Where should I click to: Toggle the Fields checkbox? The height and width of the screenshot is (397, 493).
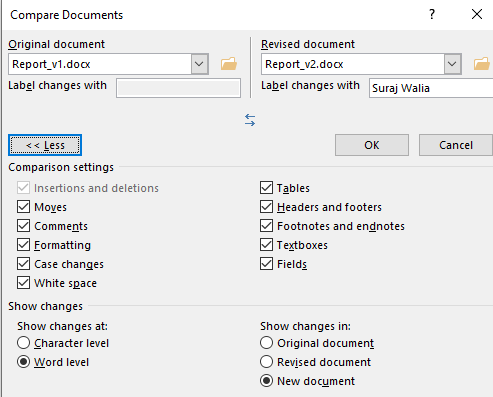(x=266, y=264)
